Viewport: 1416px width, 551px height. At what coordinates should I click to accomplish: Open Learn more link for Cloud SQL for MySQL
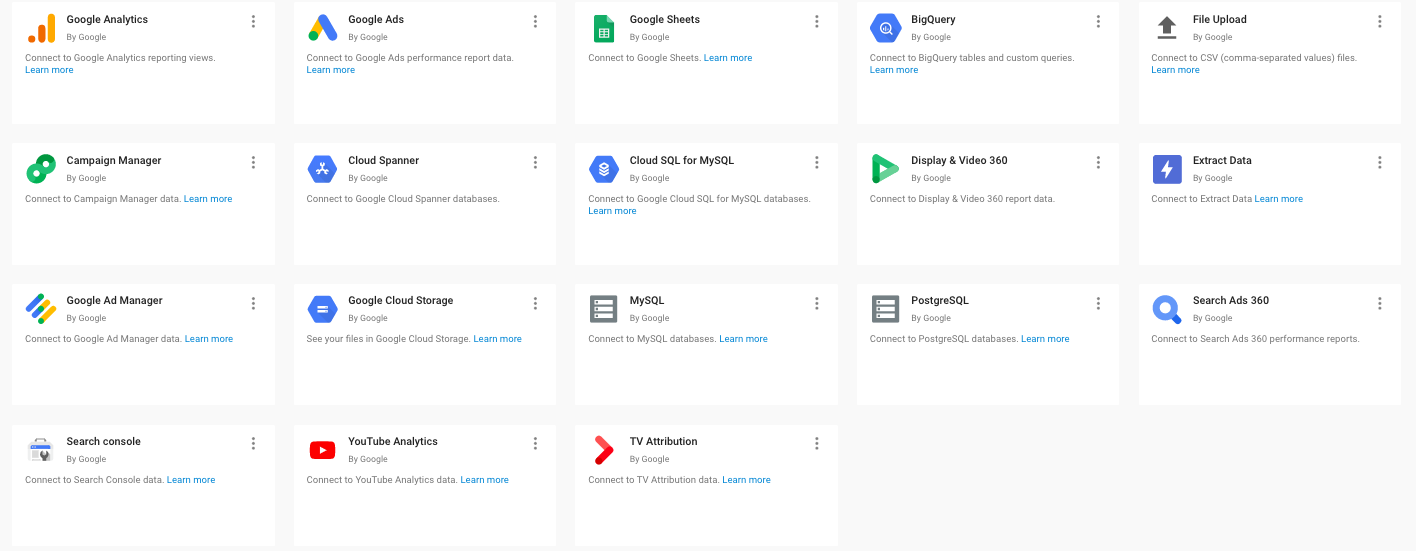(x=612, y=211)
